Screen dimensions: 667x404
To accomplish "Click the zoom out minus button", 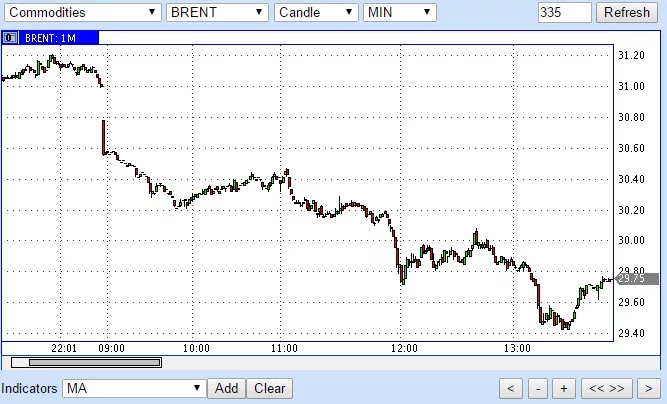I will (x=538, y=388).
